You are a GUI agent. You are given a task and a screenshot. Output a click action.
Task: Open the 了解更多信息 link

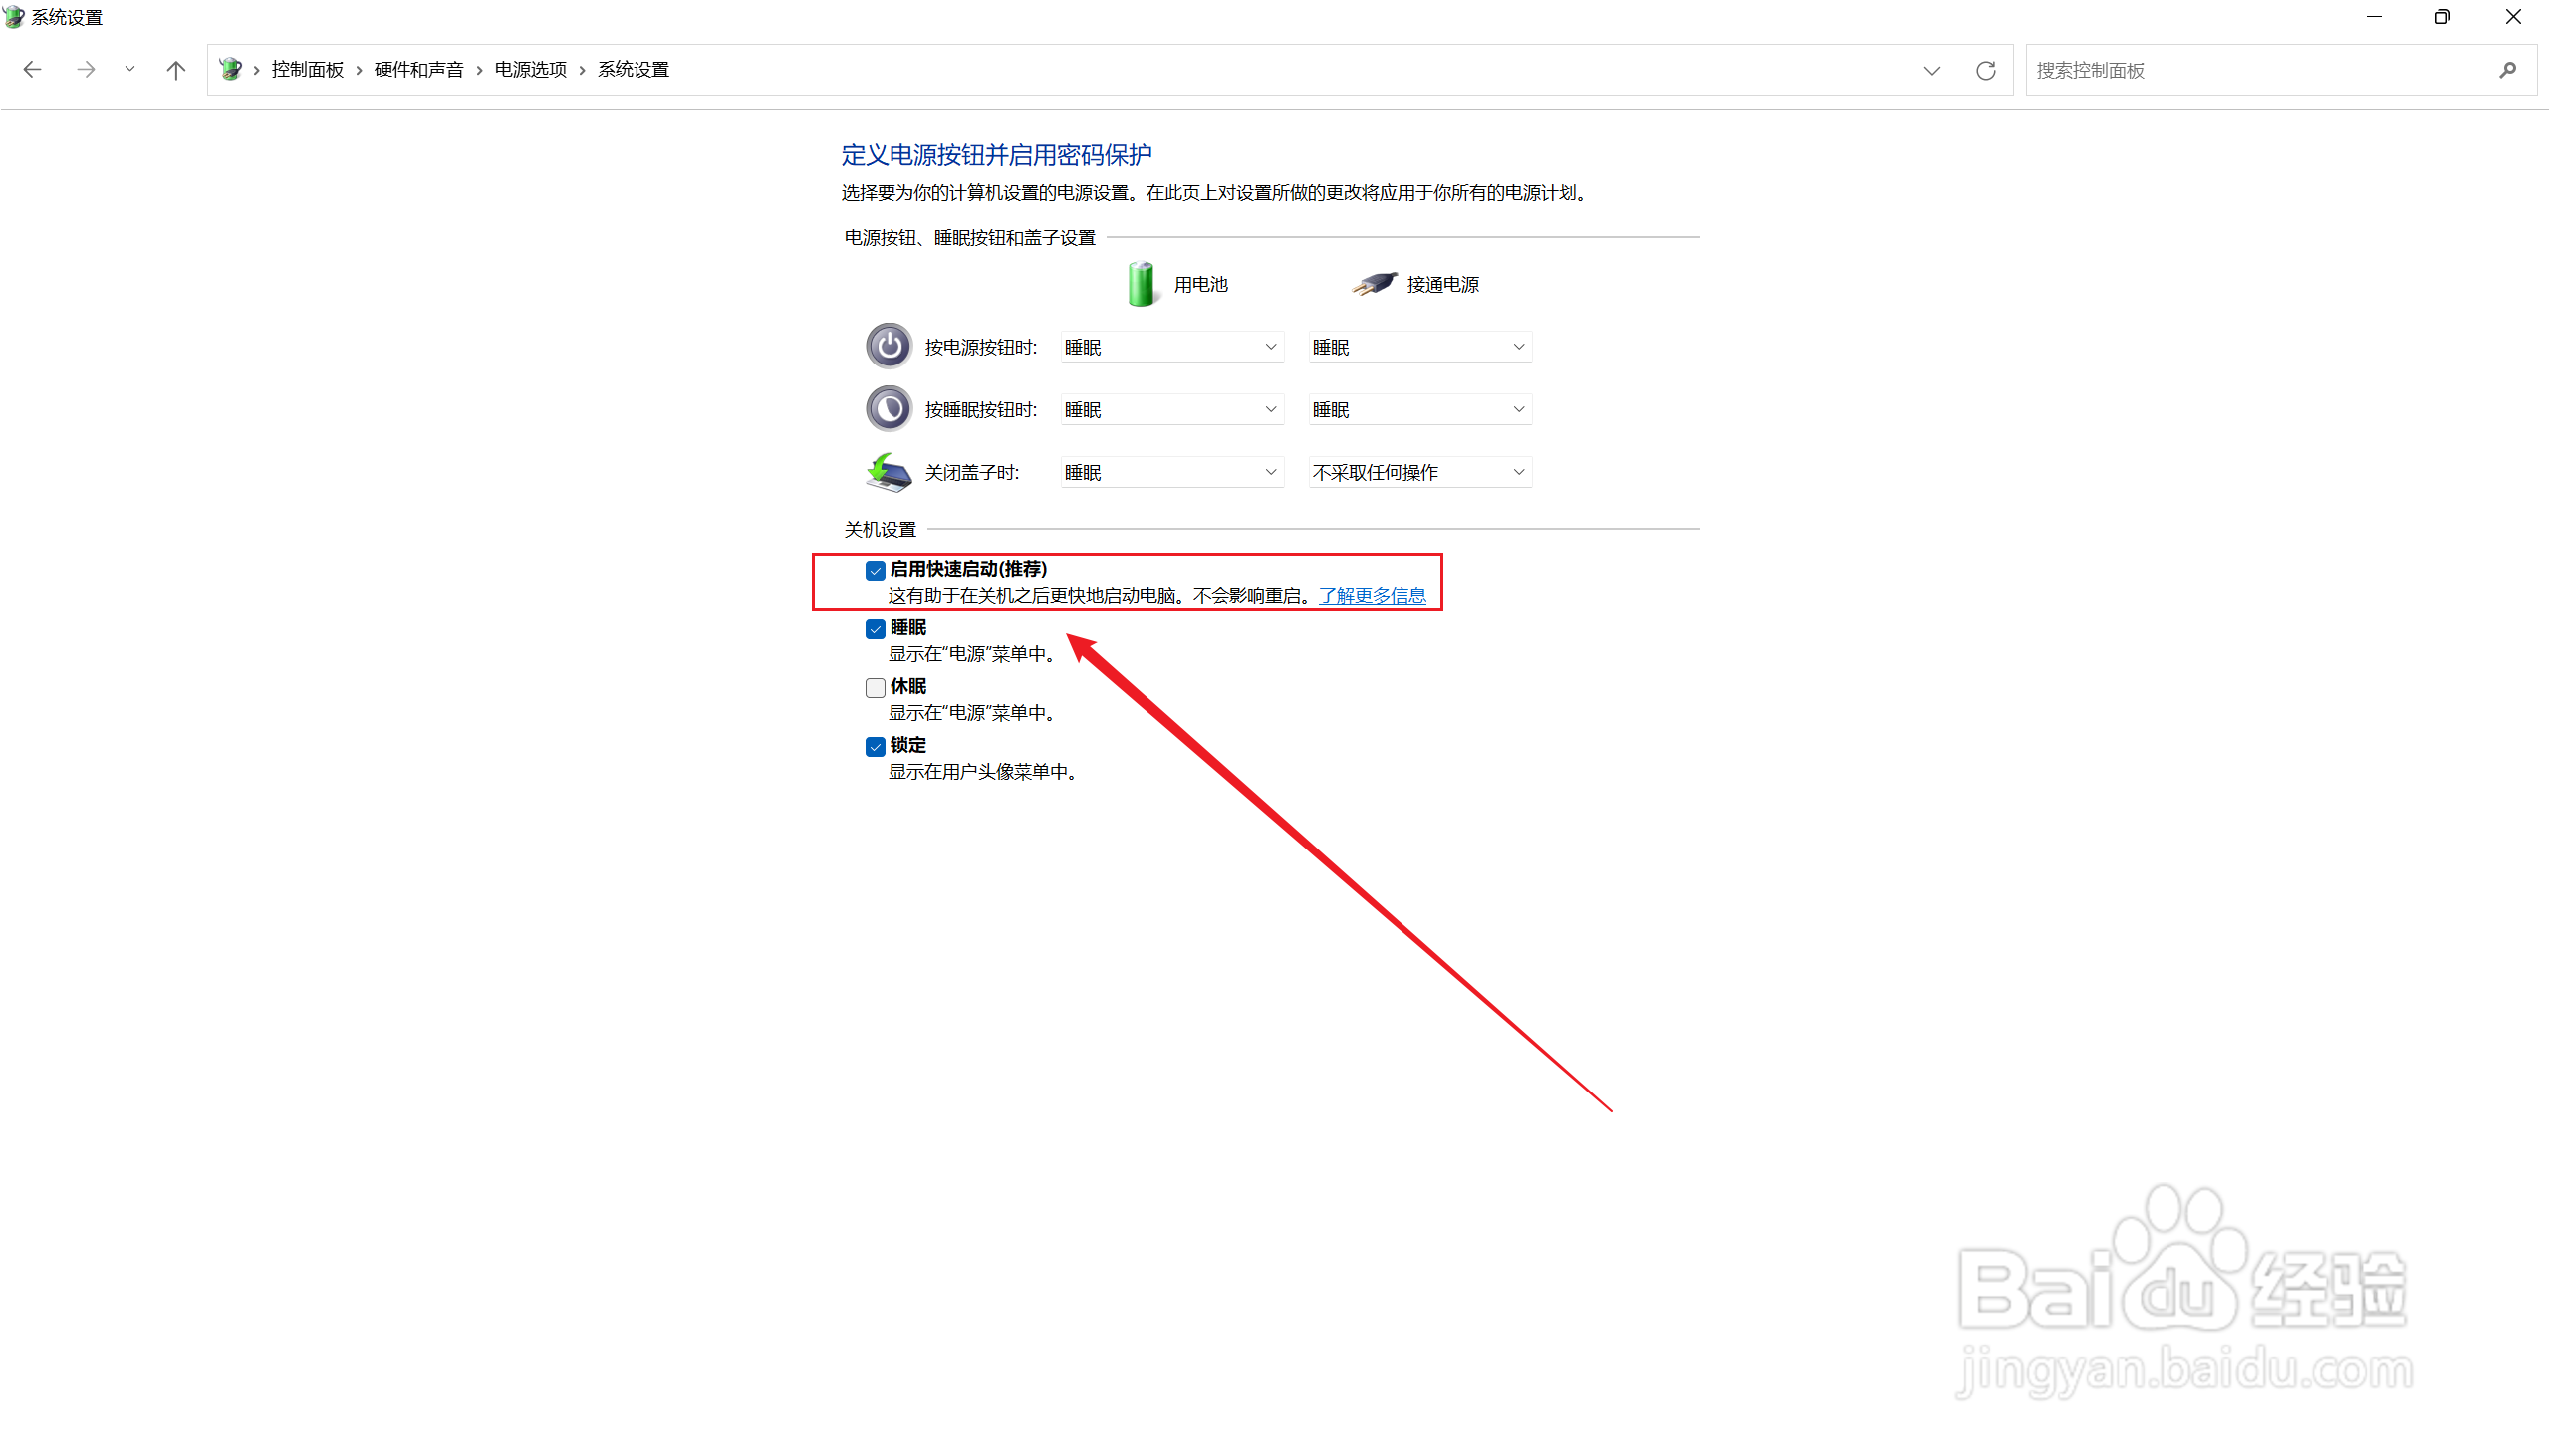[1372, 595]
